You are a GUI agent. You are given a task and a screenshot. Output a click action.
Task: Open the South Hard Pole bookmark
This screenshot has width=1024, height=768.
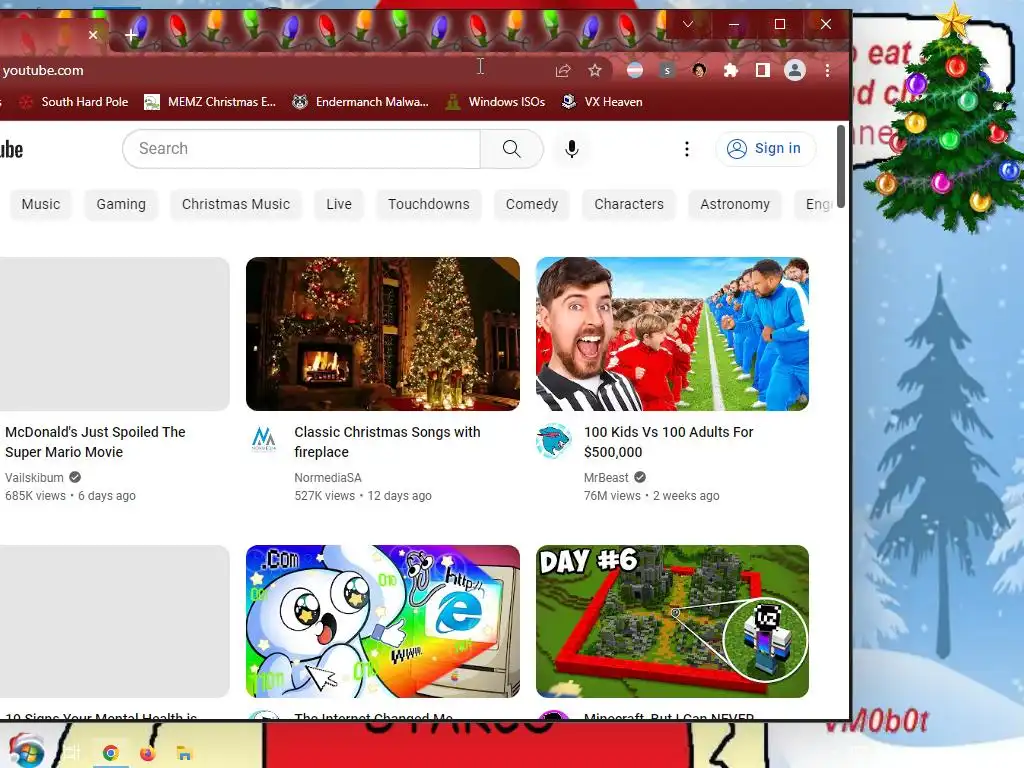tap(74, 102)
